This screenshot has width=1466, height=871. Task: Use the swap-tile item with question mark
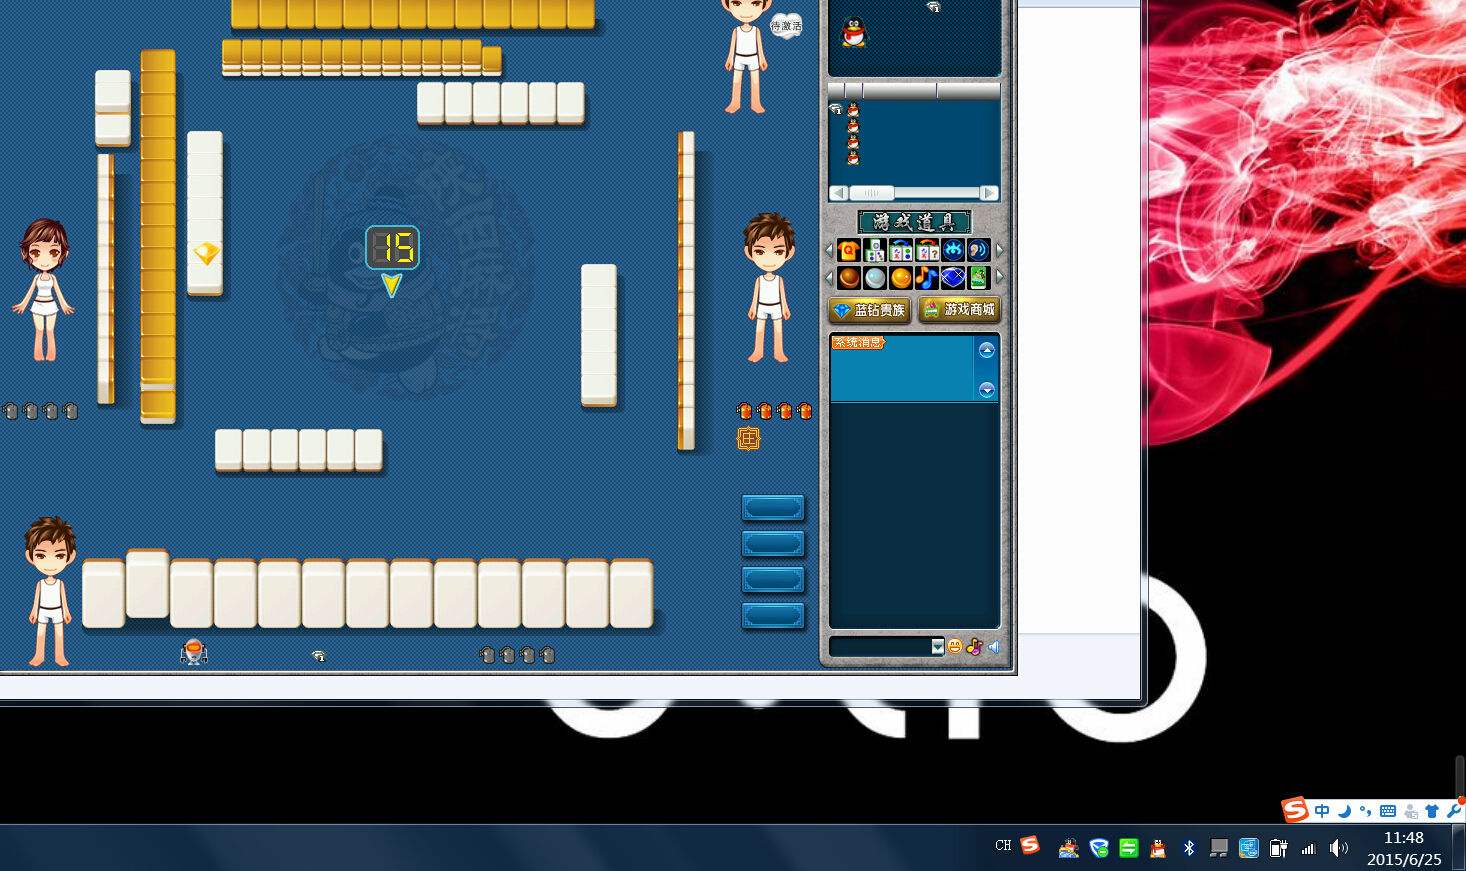pos(927,250)
